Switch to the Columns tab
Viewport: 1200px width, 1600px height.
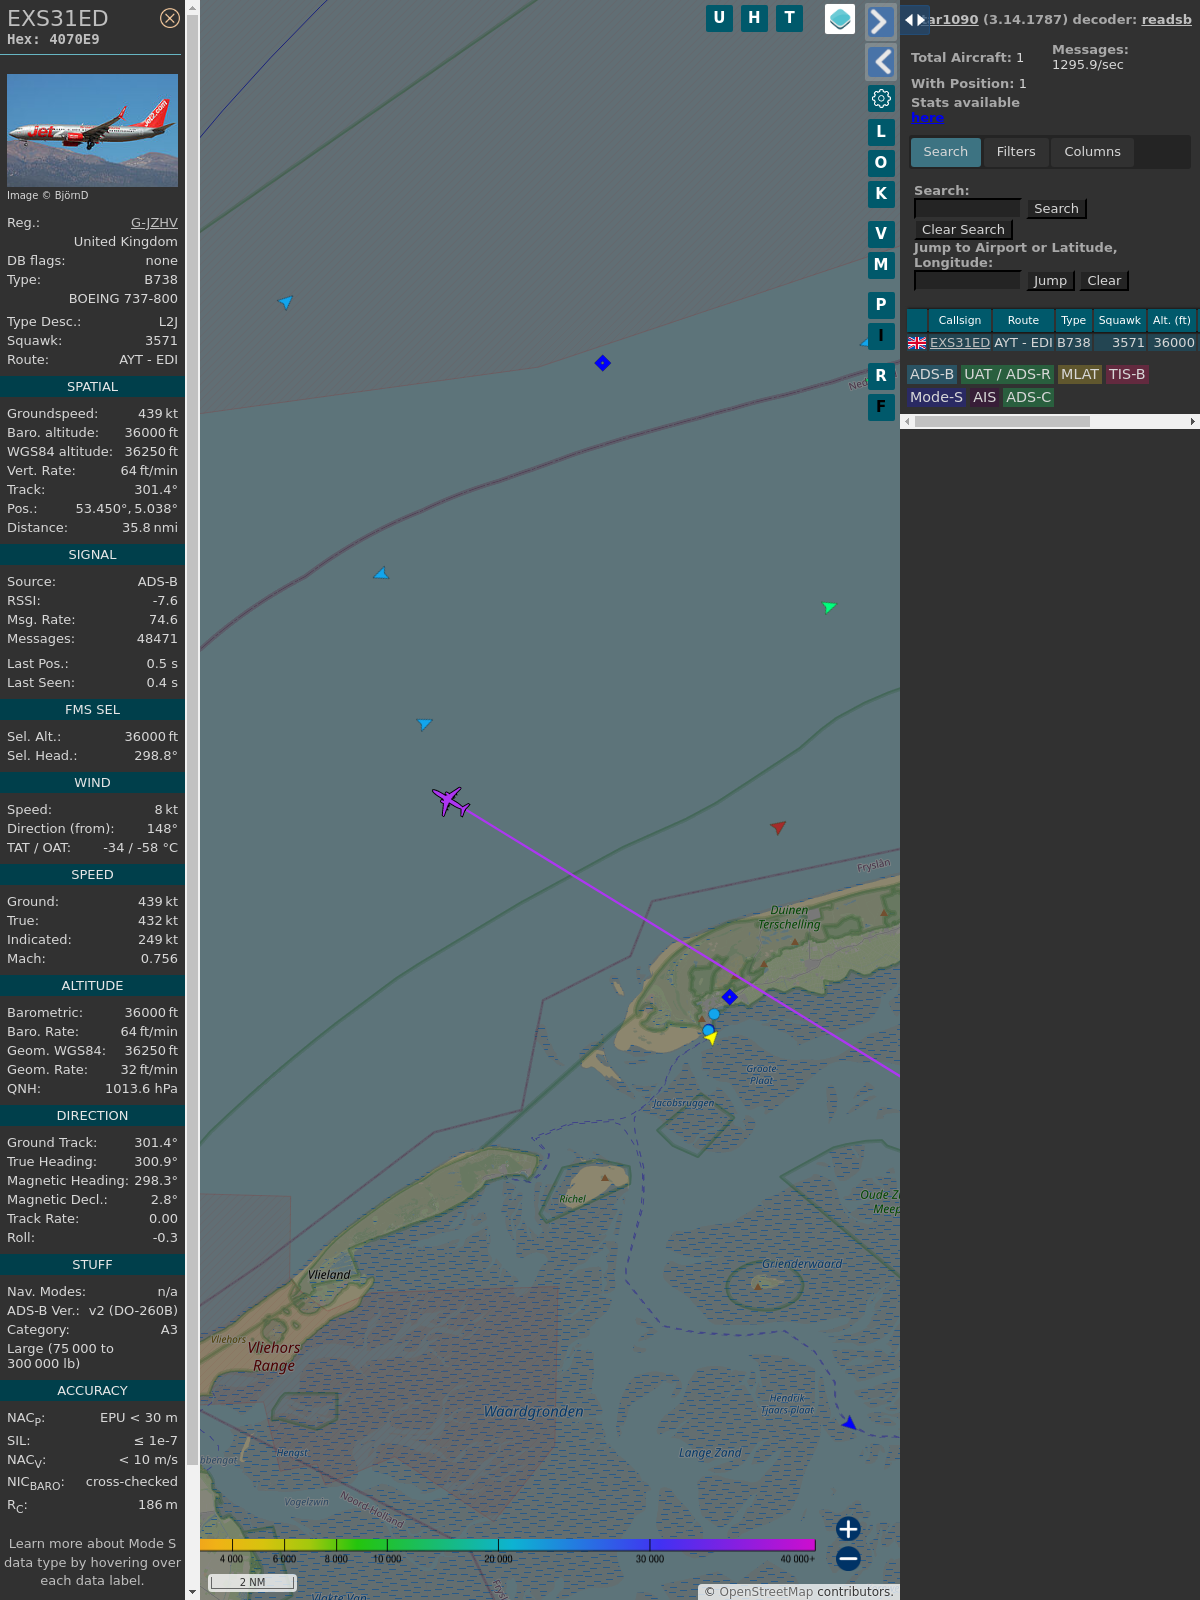click(1092, 152)
